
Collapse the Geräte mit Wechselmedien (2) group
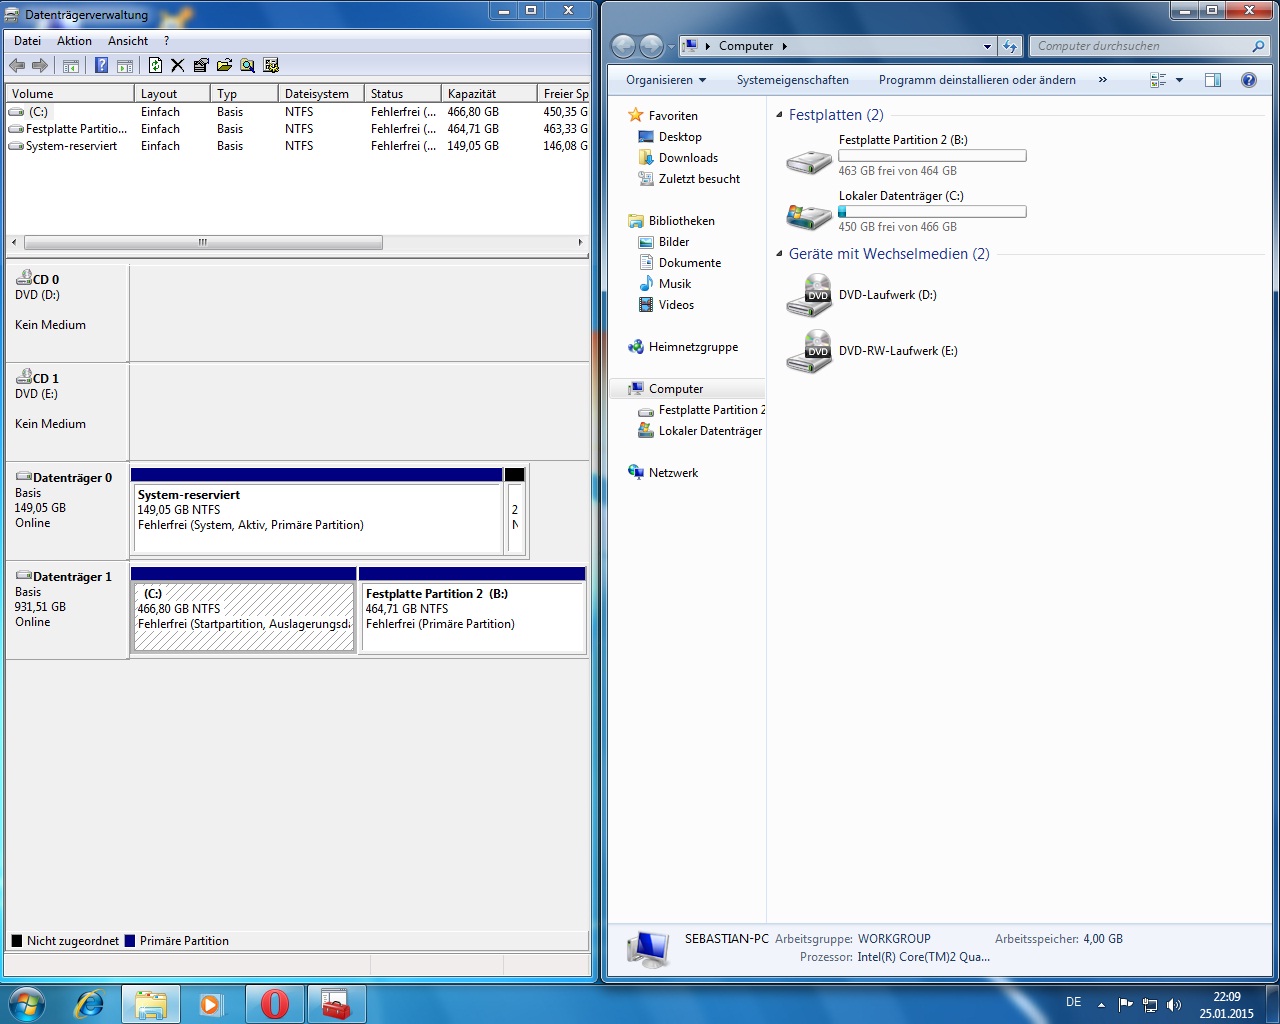tap(780, 254)
